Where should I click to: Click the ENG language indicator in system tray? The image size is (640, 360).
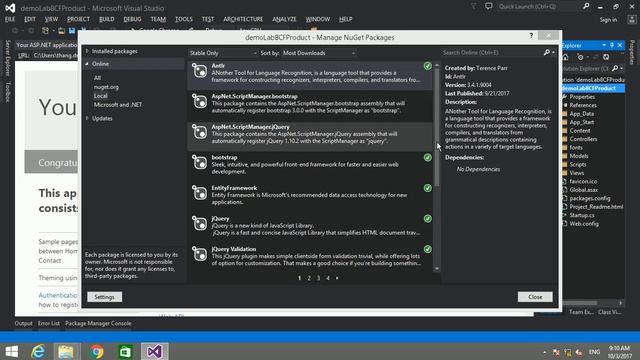594,351
